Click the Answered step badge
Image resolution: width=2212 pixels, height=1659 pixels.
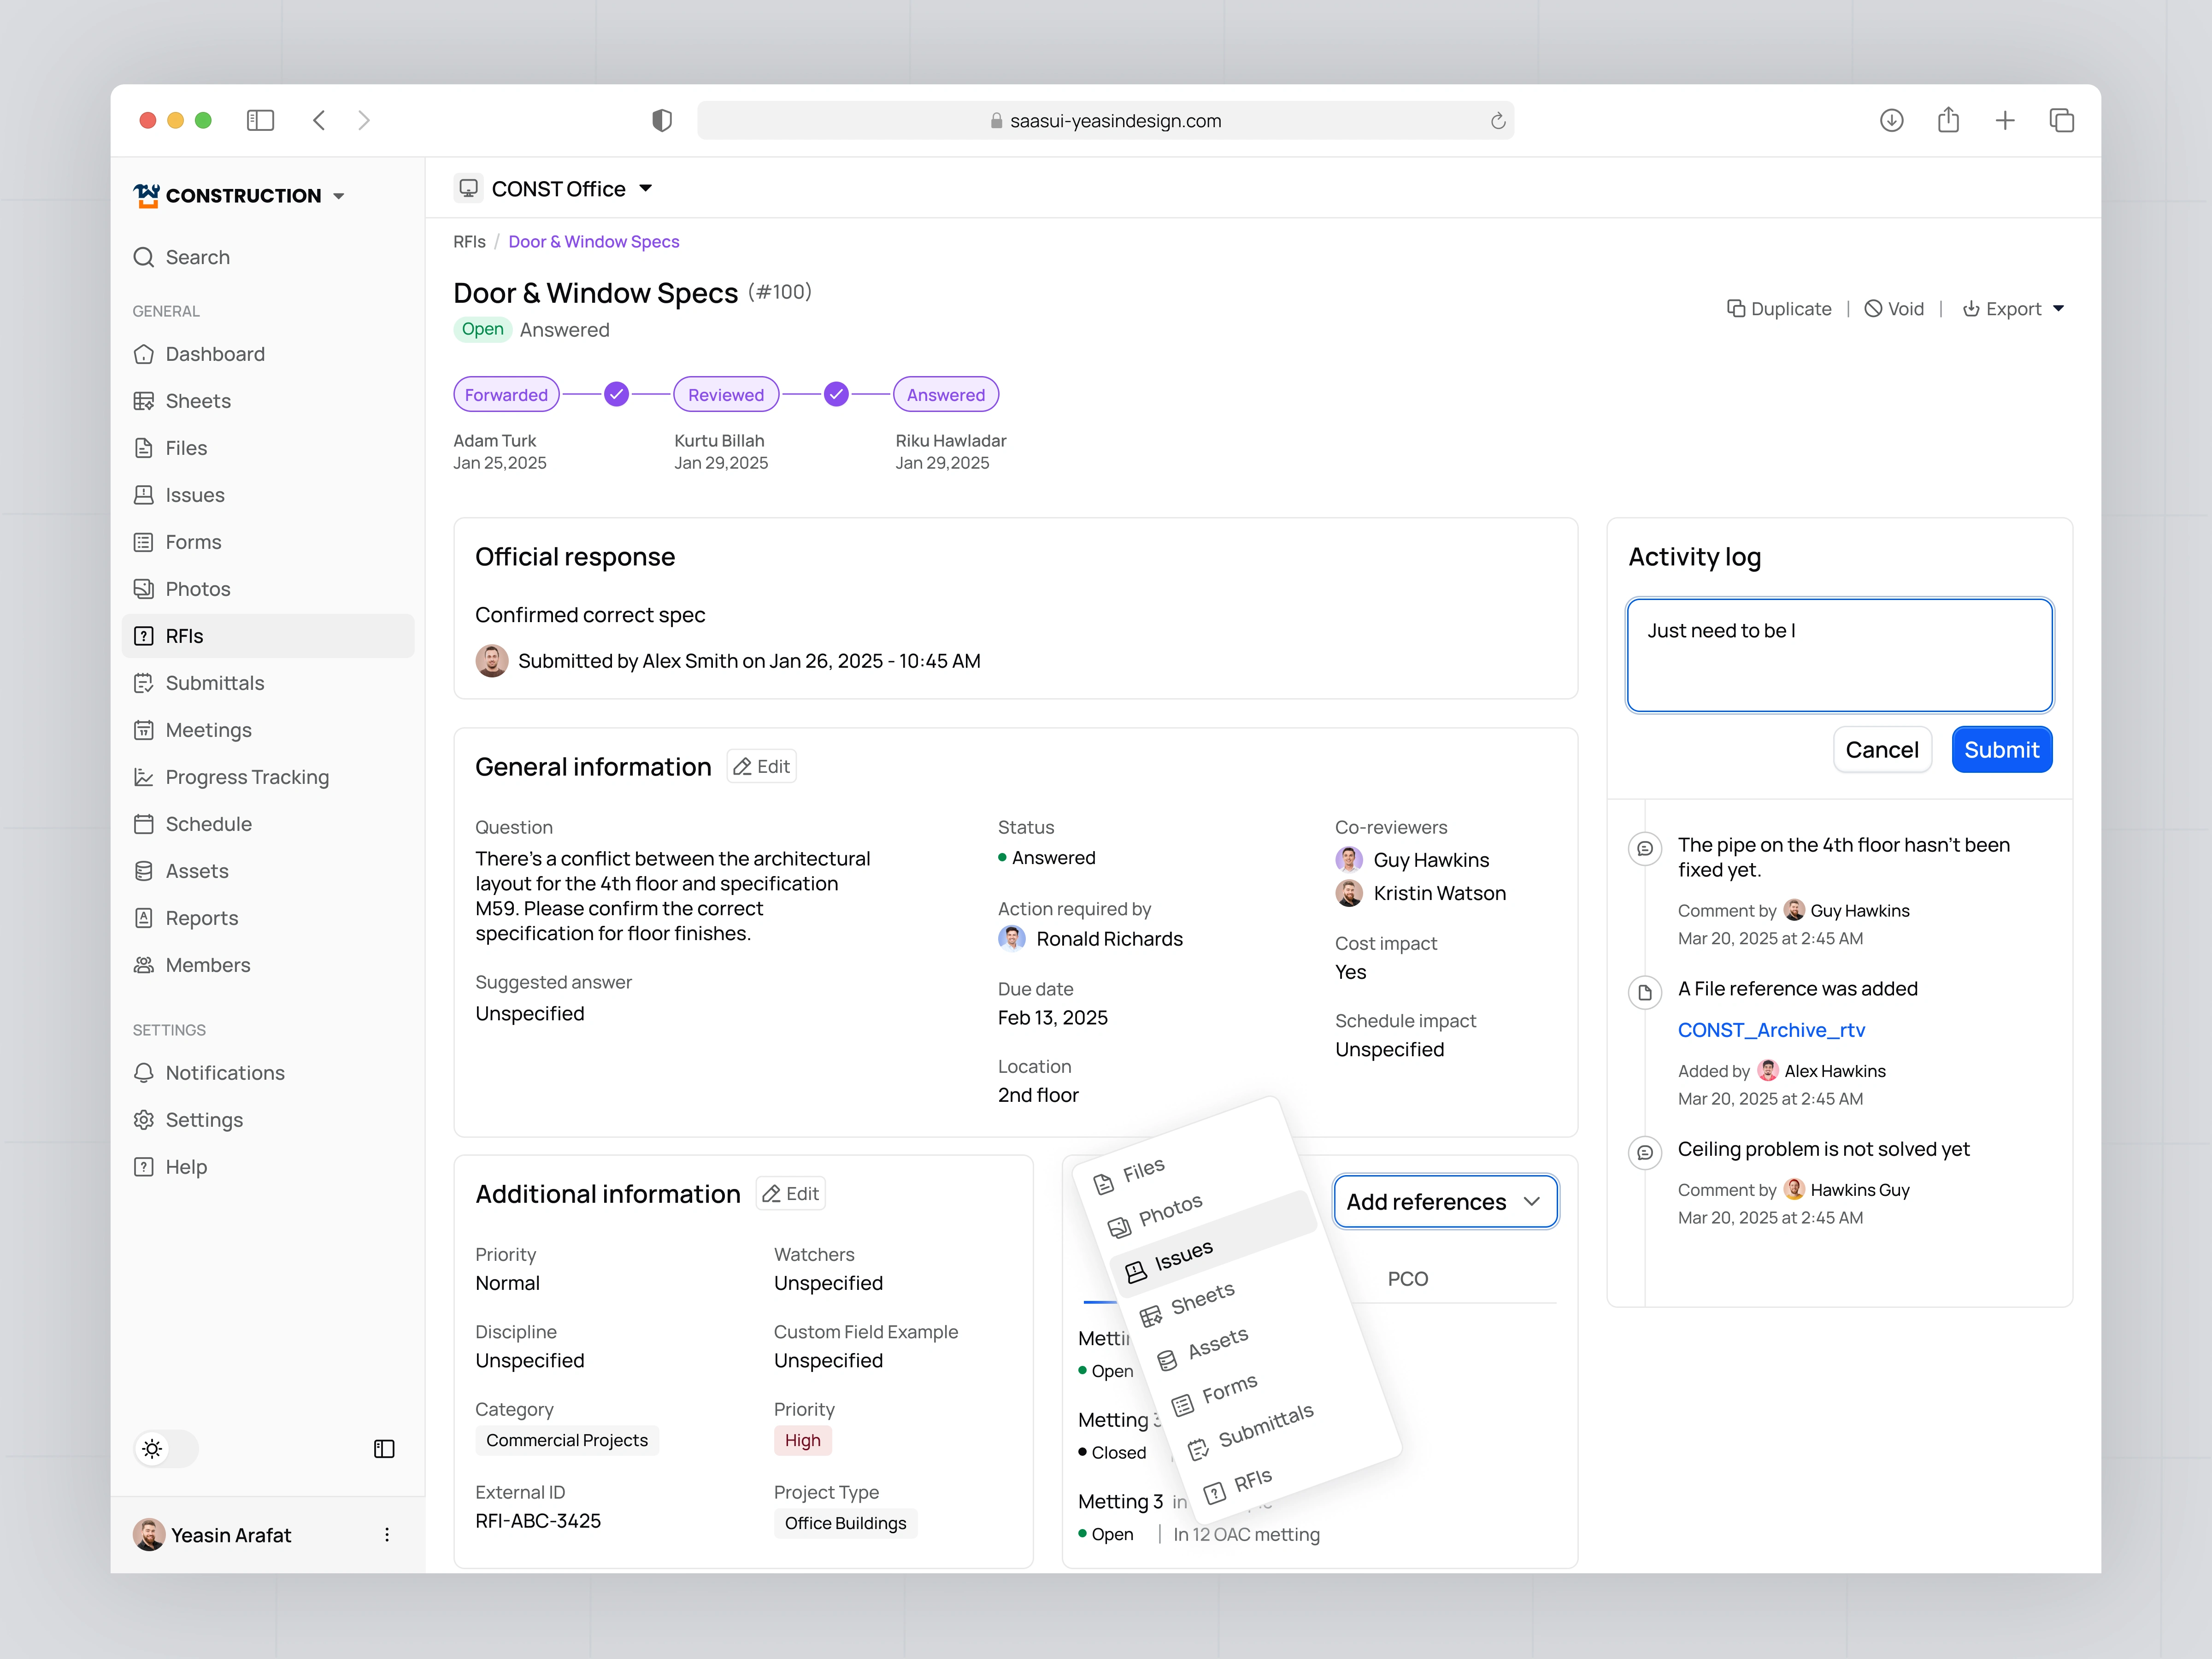coord(945,395)
